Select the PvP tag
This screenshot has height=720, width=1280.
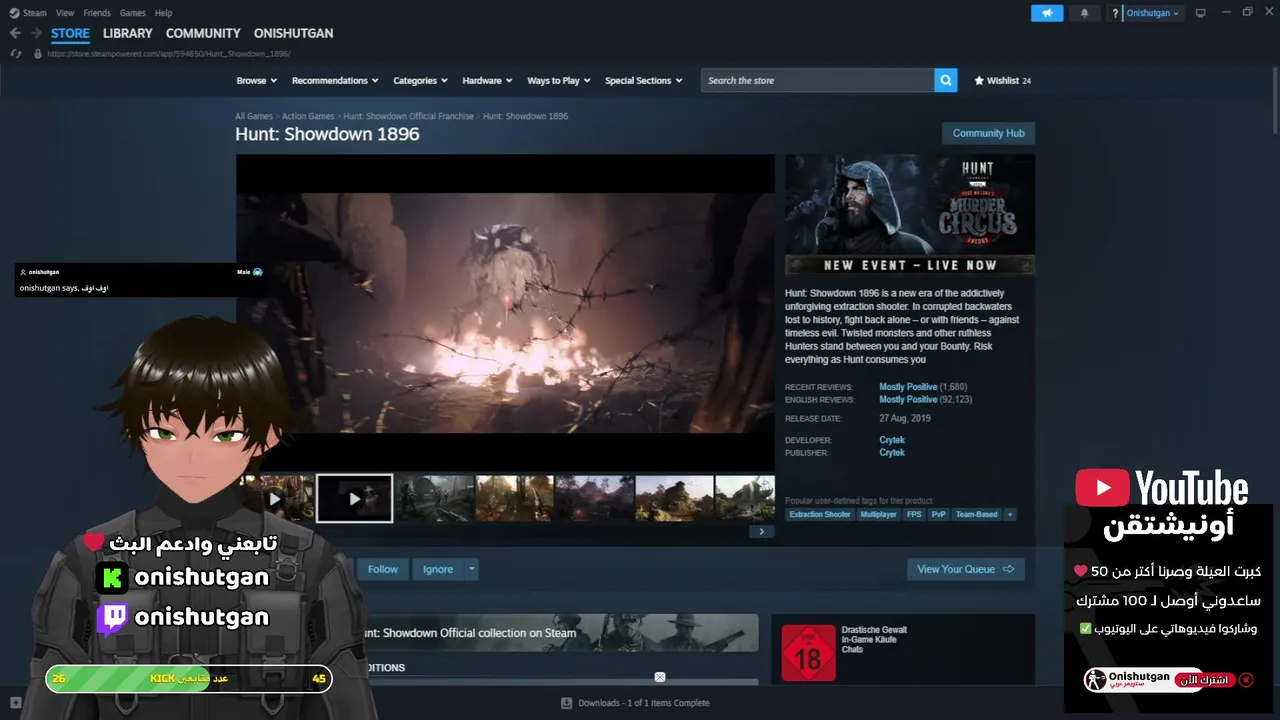click(x=938, y=514)
